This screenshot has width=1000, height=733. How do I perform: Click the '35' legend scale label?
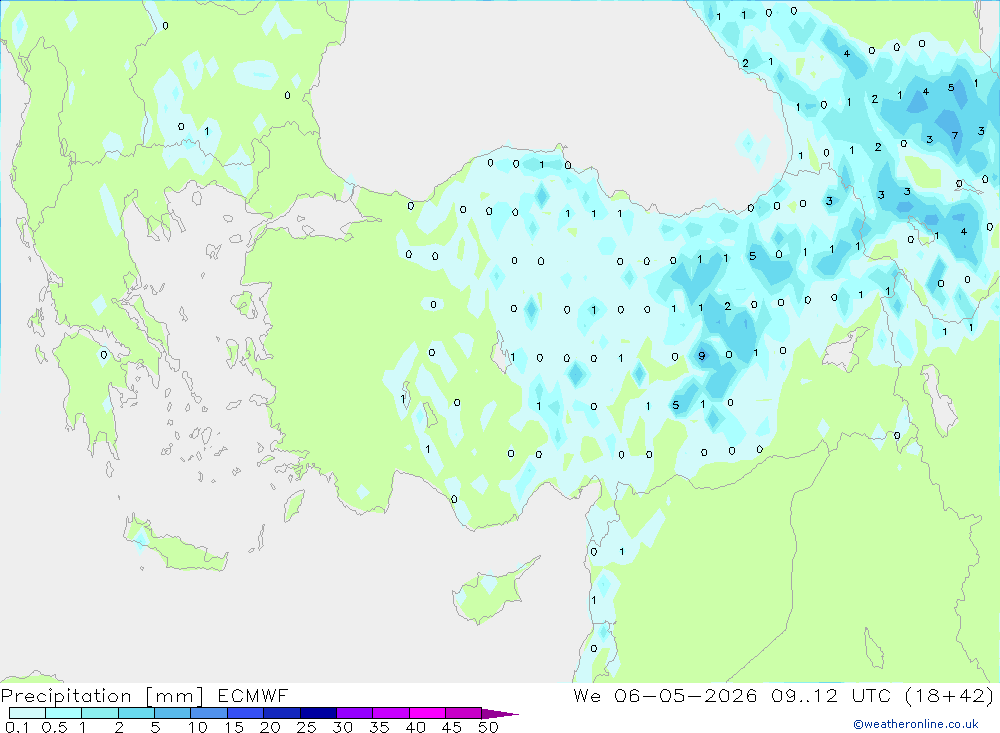379,727
